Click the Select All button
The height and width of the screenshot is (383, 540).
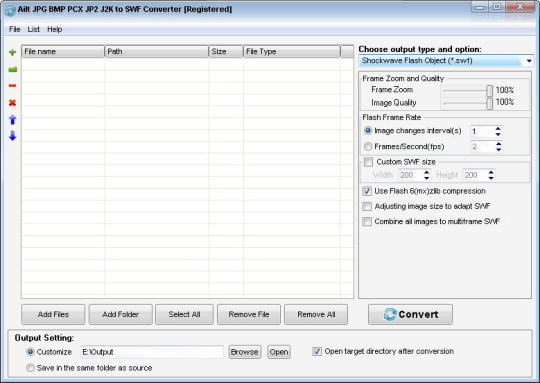(x=184, y=314)
